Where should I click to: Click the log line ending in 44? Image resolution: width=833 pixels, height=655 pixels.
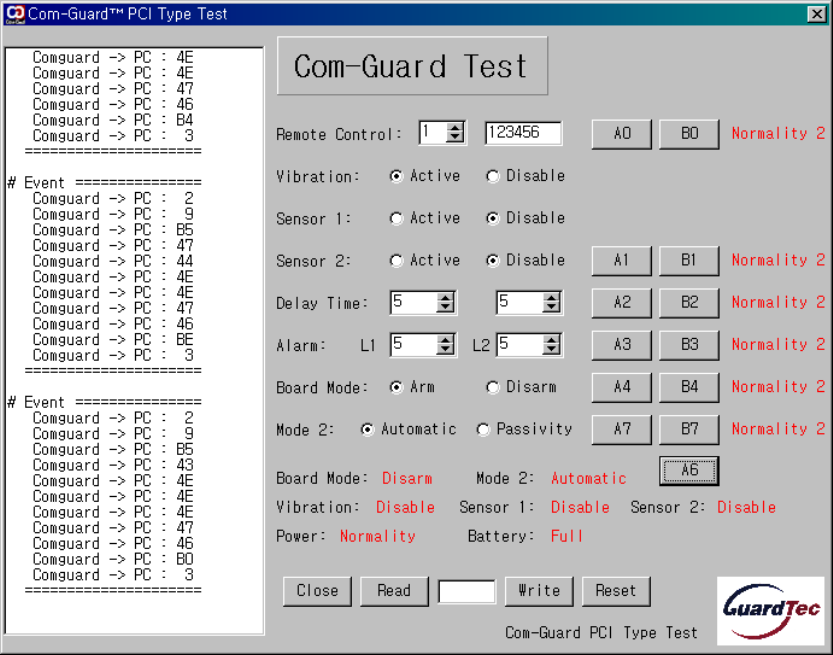click(113, 261)
